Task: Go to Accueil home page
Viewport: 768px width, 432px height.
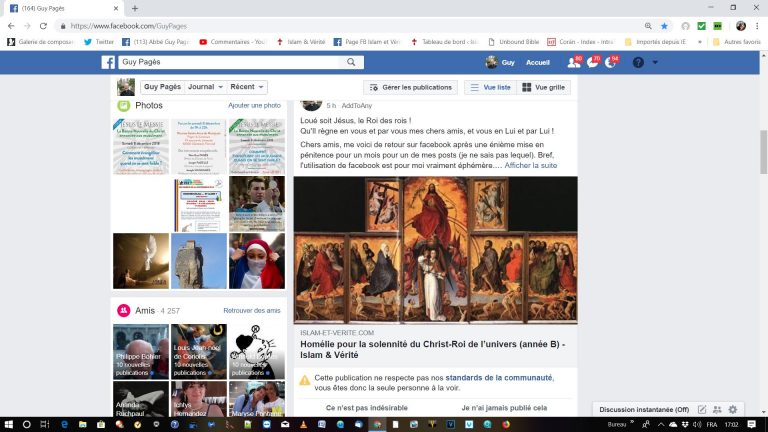Action: [x=538, y=62]
